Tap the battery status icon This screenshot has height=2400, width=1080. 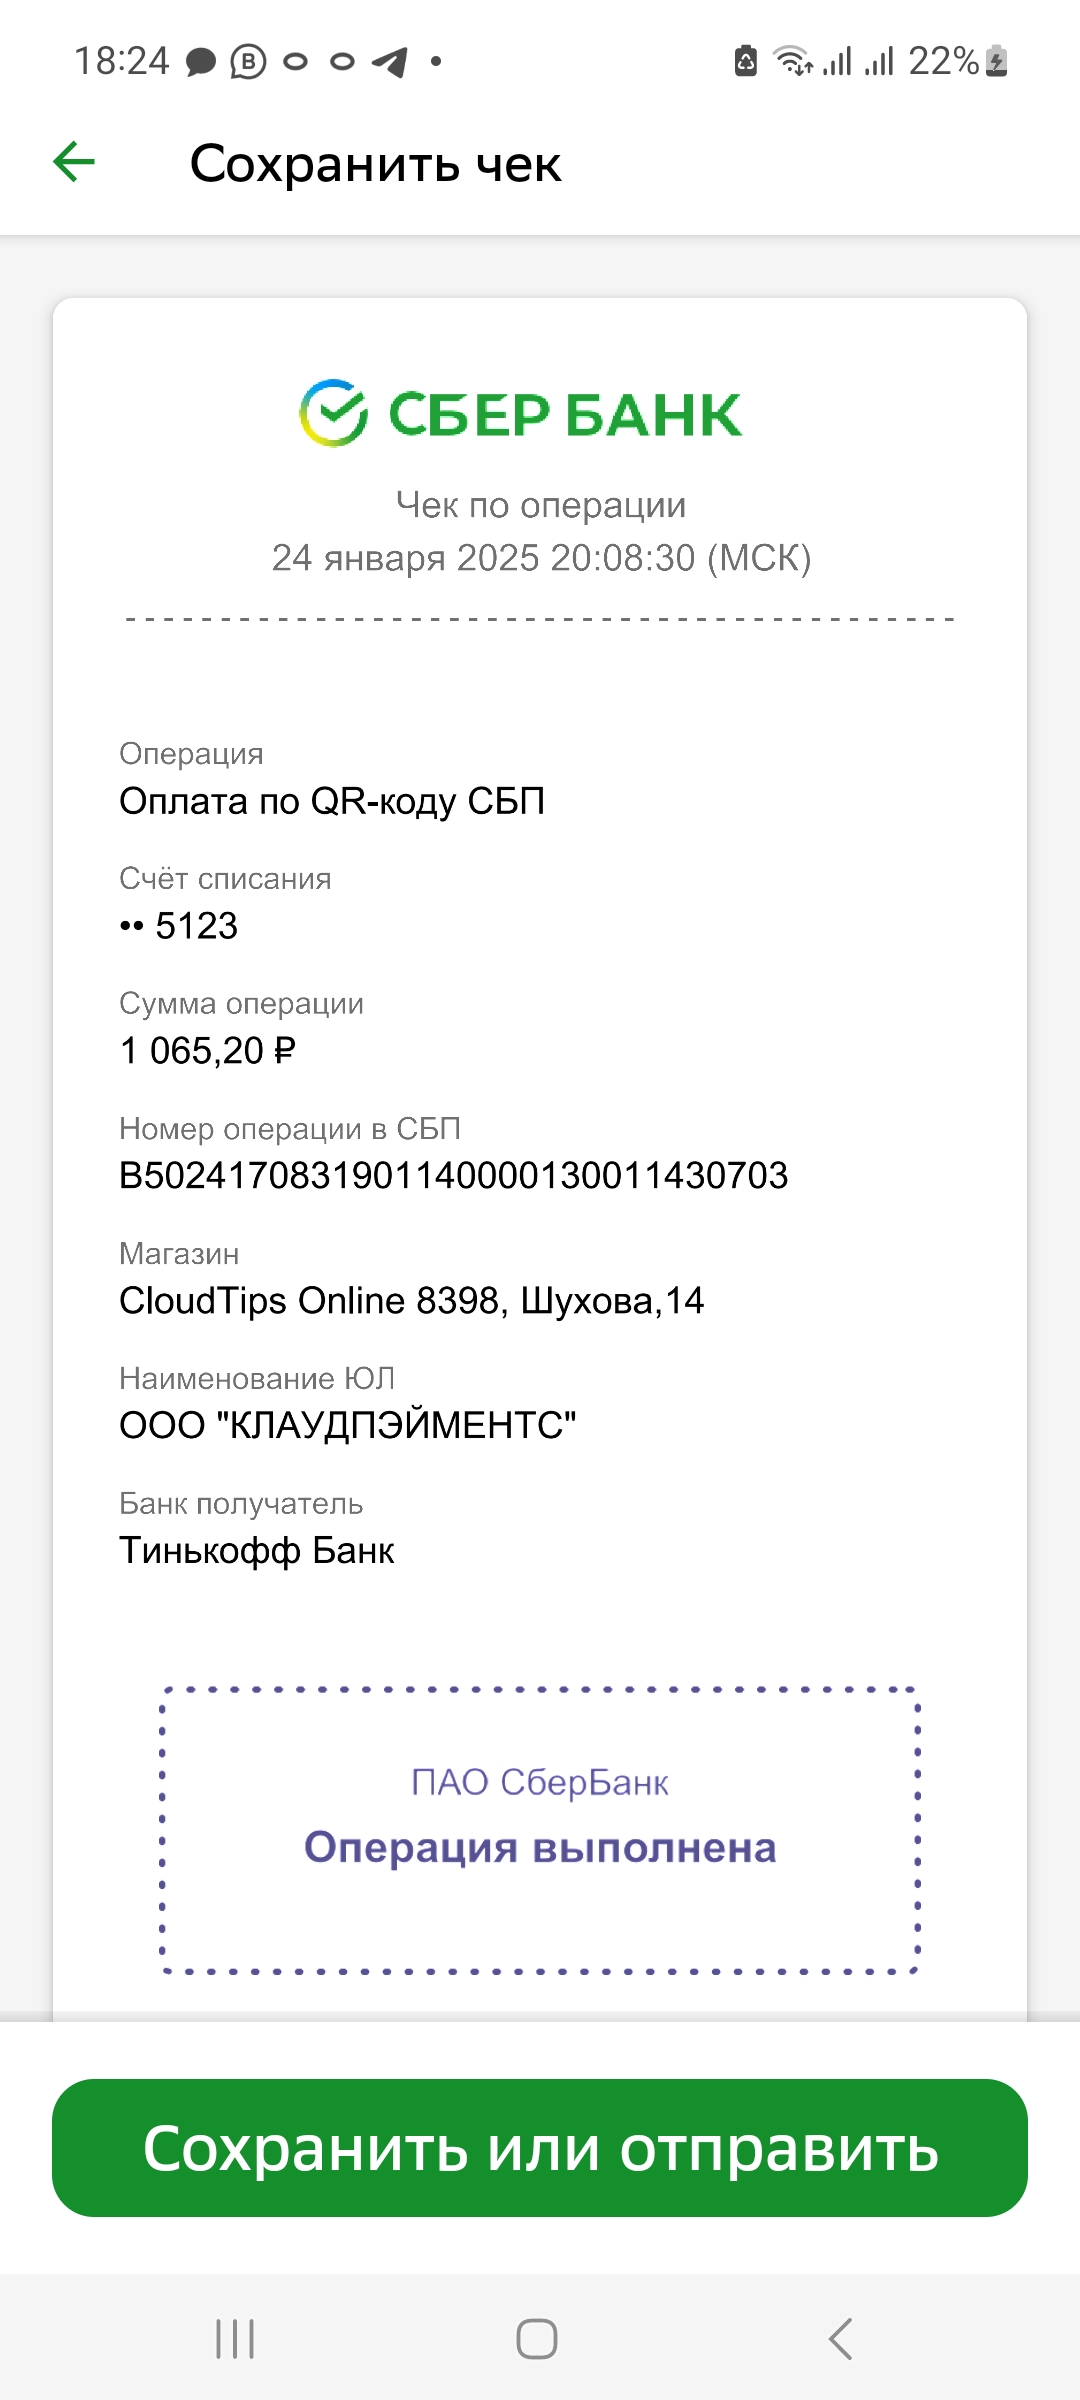(x=996, y=61)
